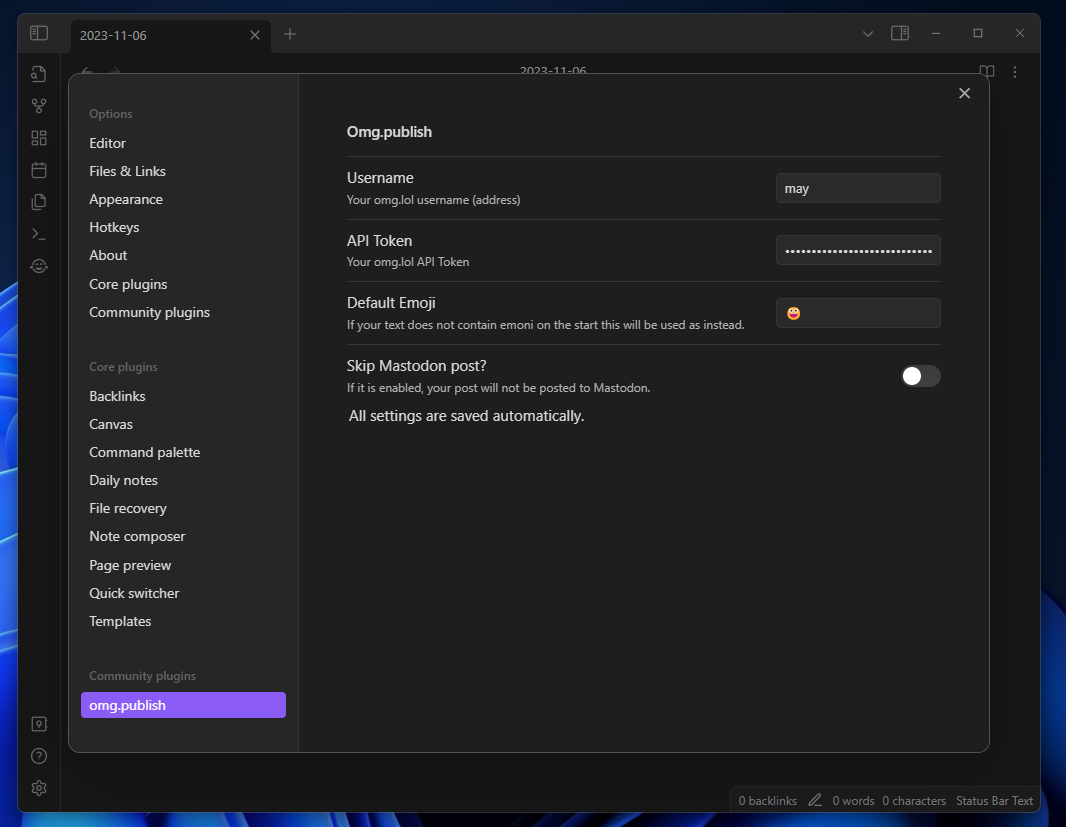This screenshot has height=827, width=1066.
Task: Open the quick switcher file search icon
Action: (x=39, y=73)
